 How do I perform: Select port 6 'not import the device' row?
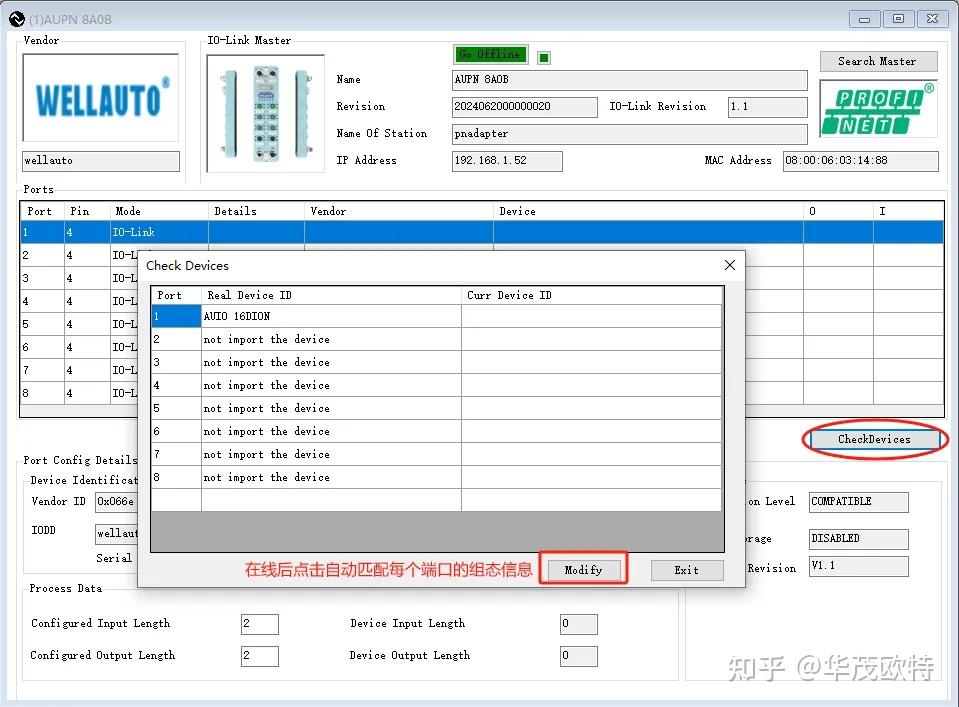[437, 431]
